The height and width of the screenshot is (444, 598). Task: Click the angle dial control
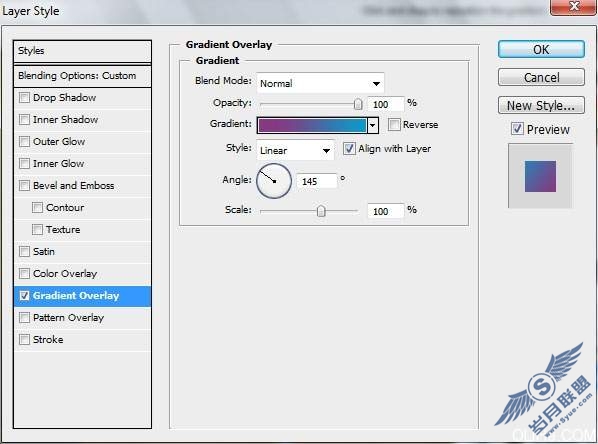click(274, 181)
